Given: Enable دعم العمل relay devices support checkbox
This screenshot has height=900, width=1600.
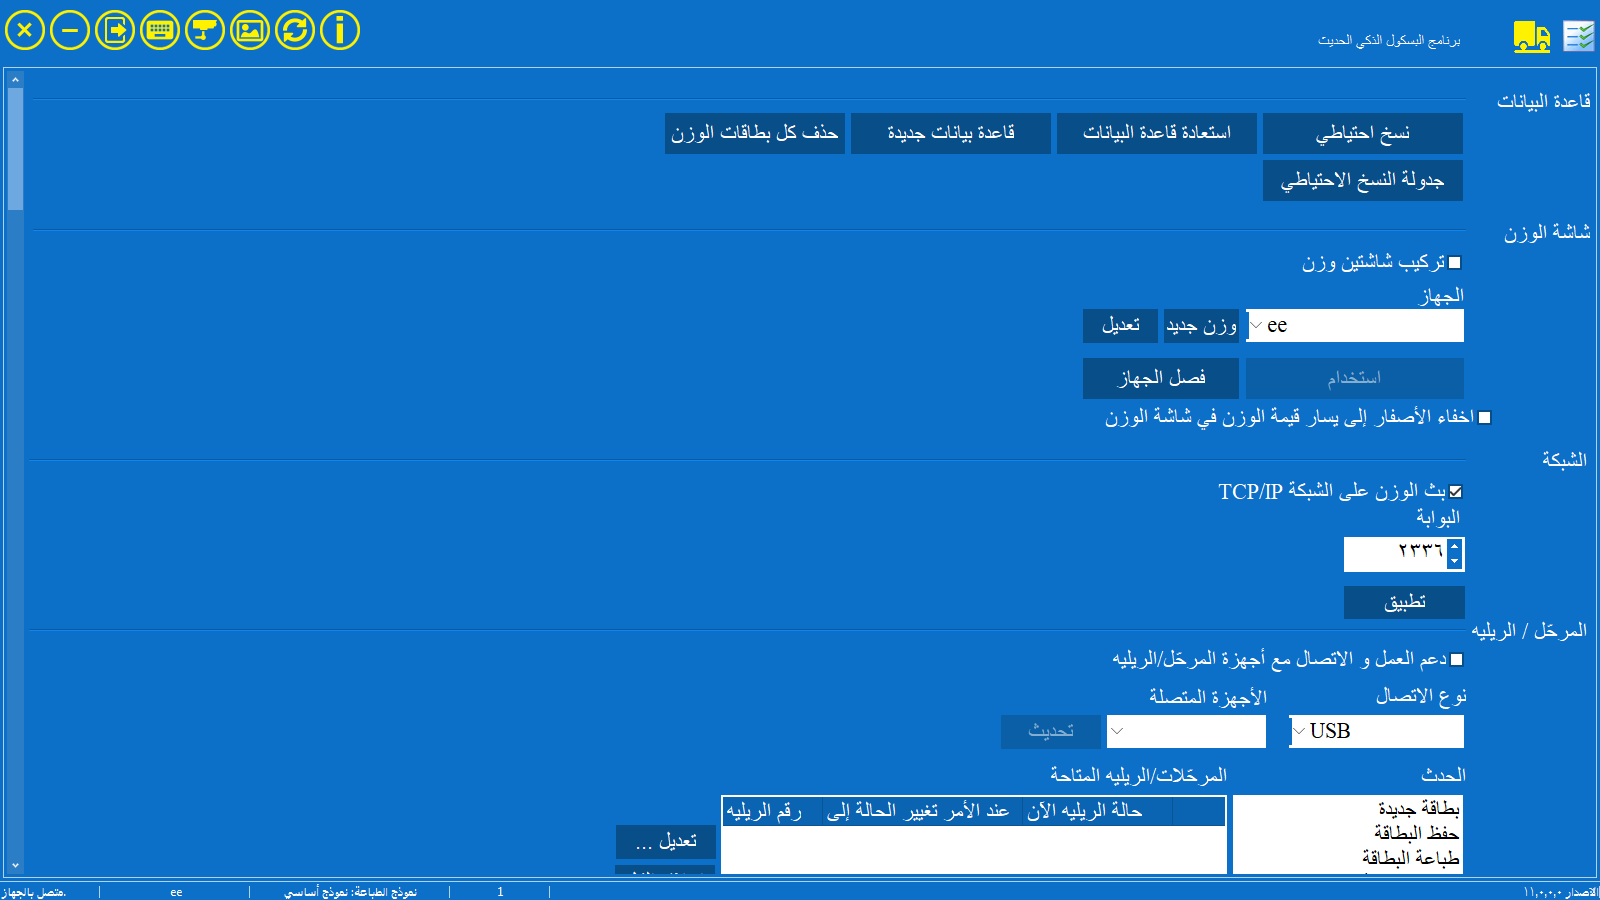Looking at the screenshot, I should [1456, 660].
